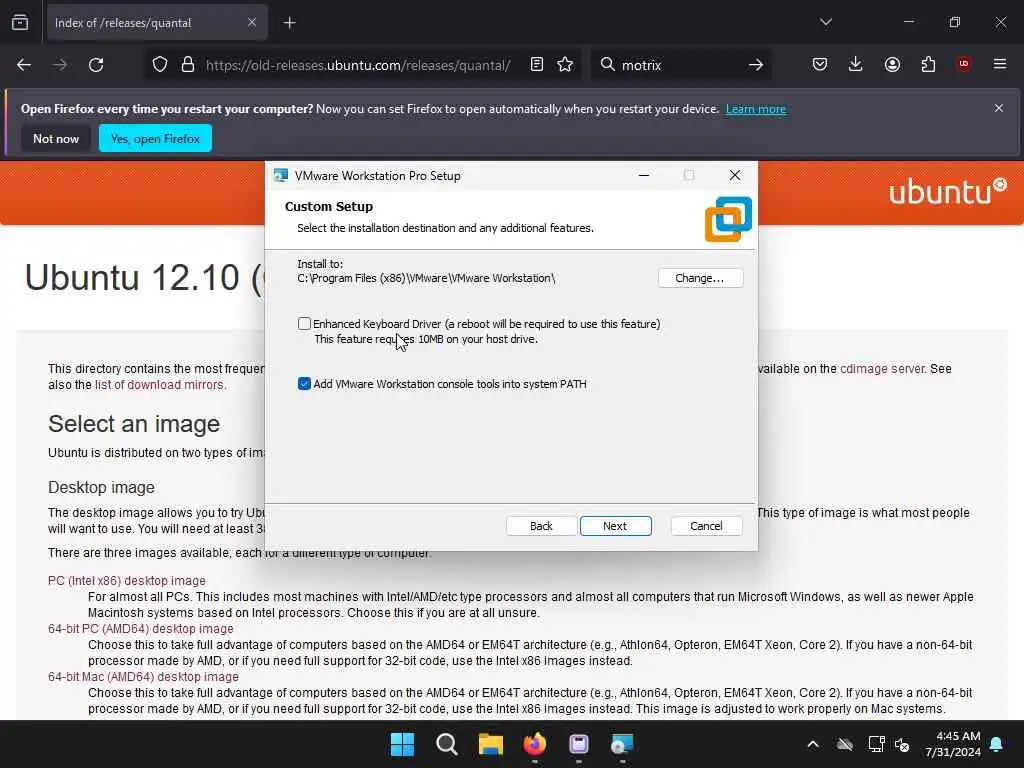Screen dimensions: 1024x768
Task: Open notifications bell icon
Action: point(997,744)
